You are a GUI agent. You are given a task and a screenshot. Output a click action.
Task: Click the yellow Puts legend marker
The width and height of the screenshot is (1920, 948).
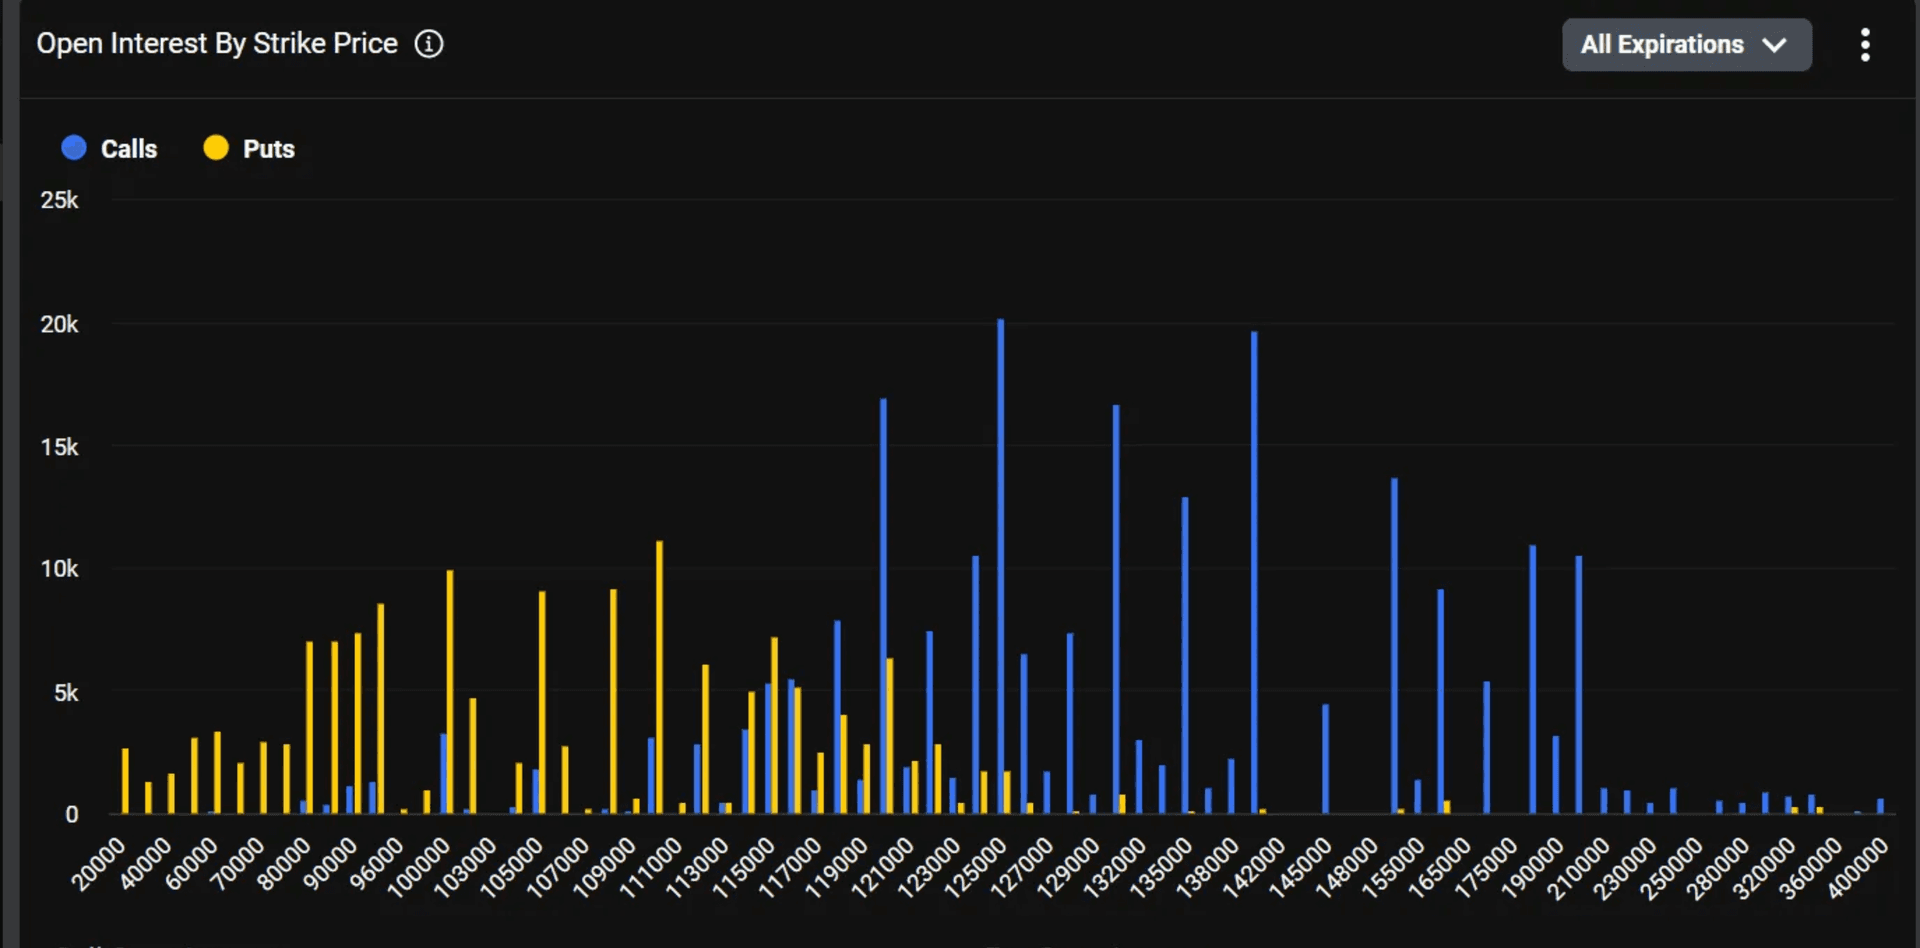(215, 147)
